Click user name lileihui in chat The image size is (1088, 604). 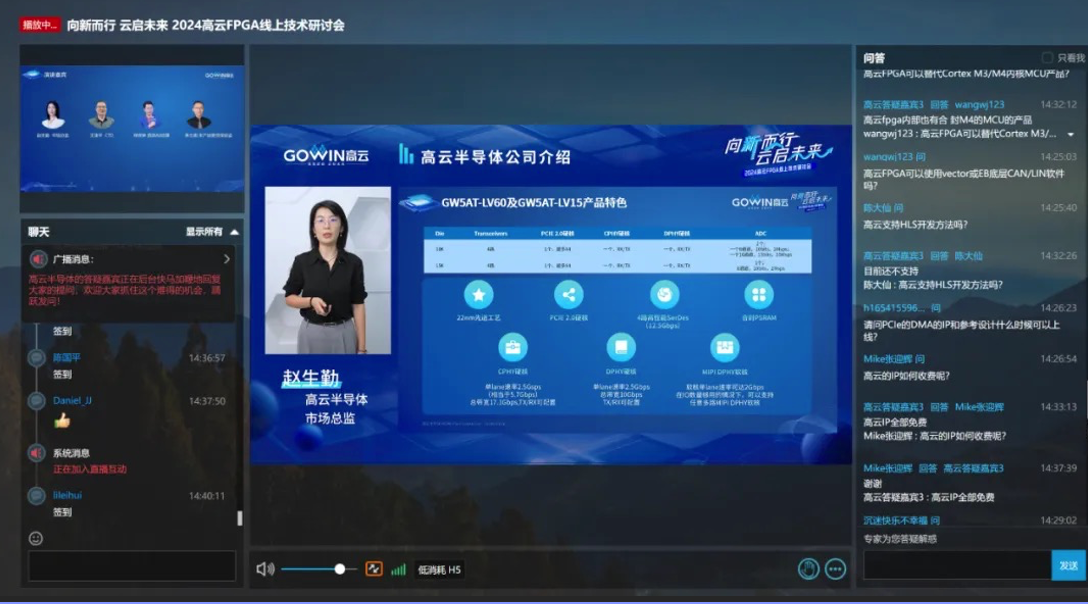(67, 495)
